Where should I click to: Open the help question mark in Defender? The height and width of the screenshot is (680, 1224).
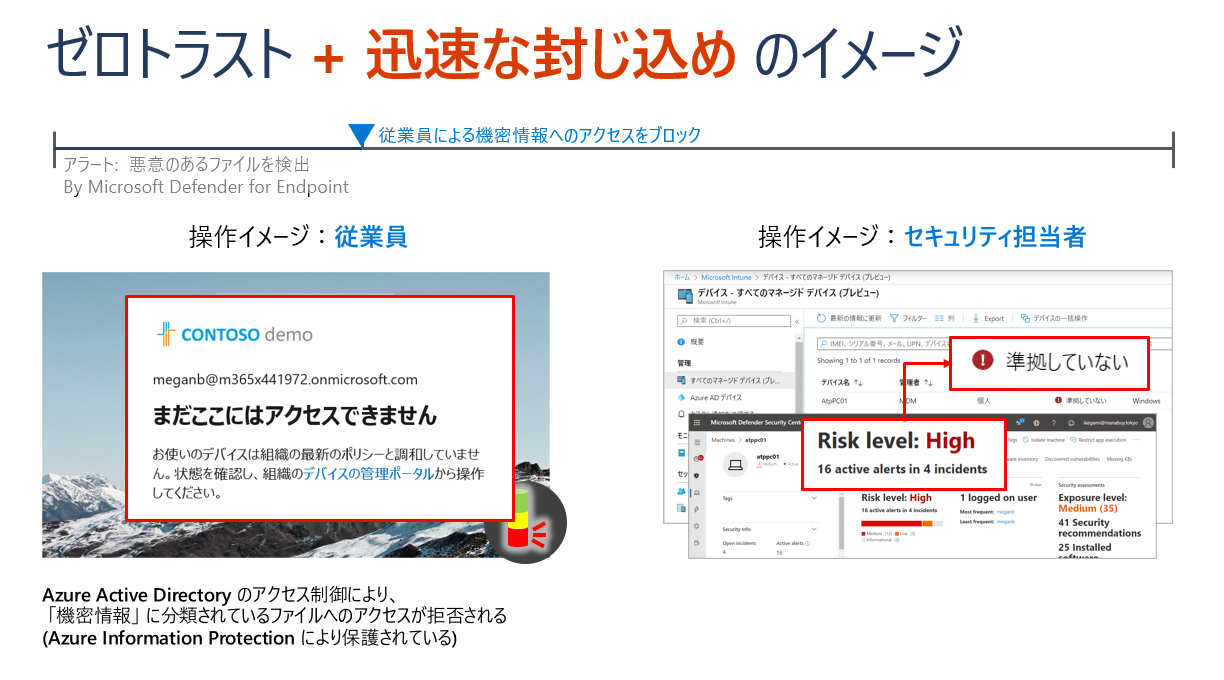(x=1054, y=423)
